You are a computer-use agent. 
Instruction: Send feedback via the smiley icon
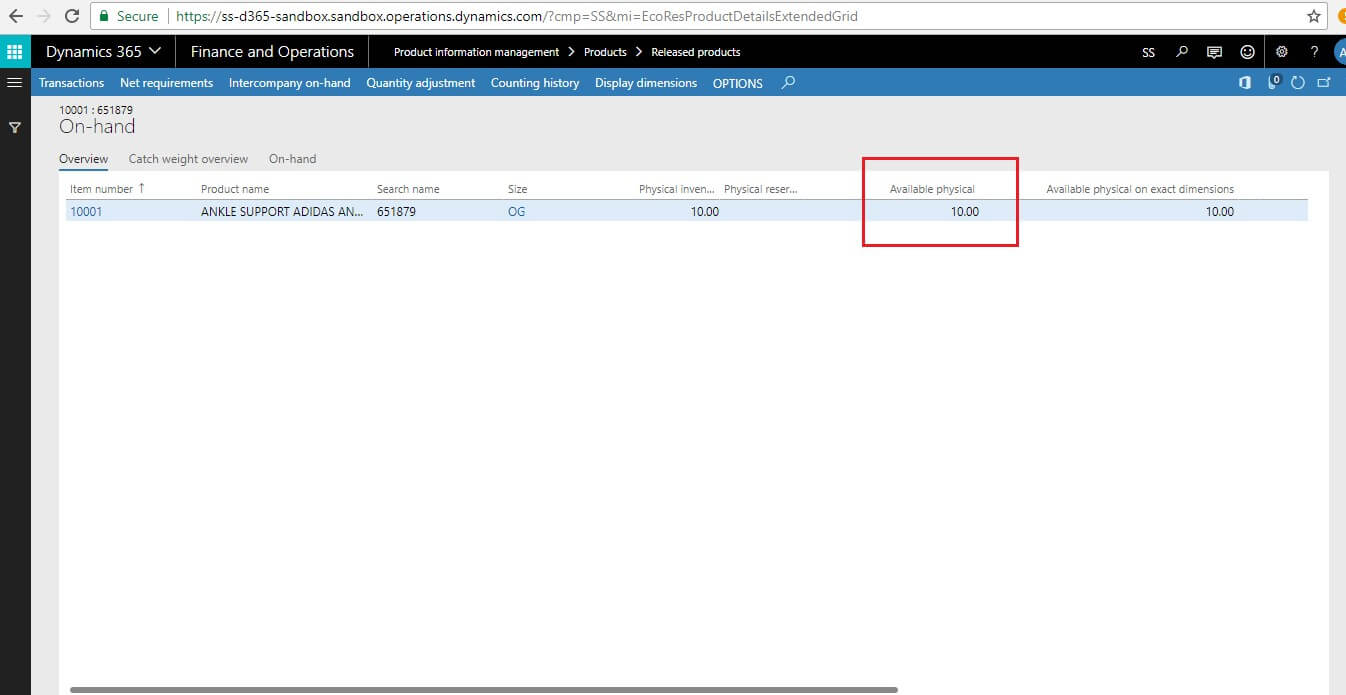pos(1247,52)
